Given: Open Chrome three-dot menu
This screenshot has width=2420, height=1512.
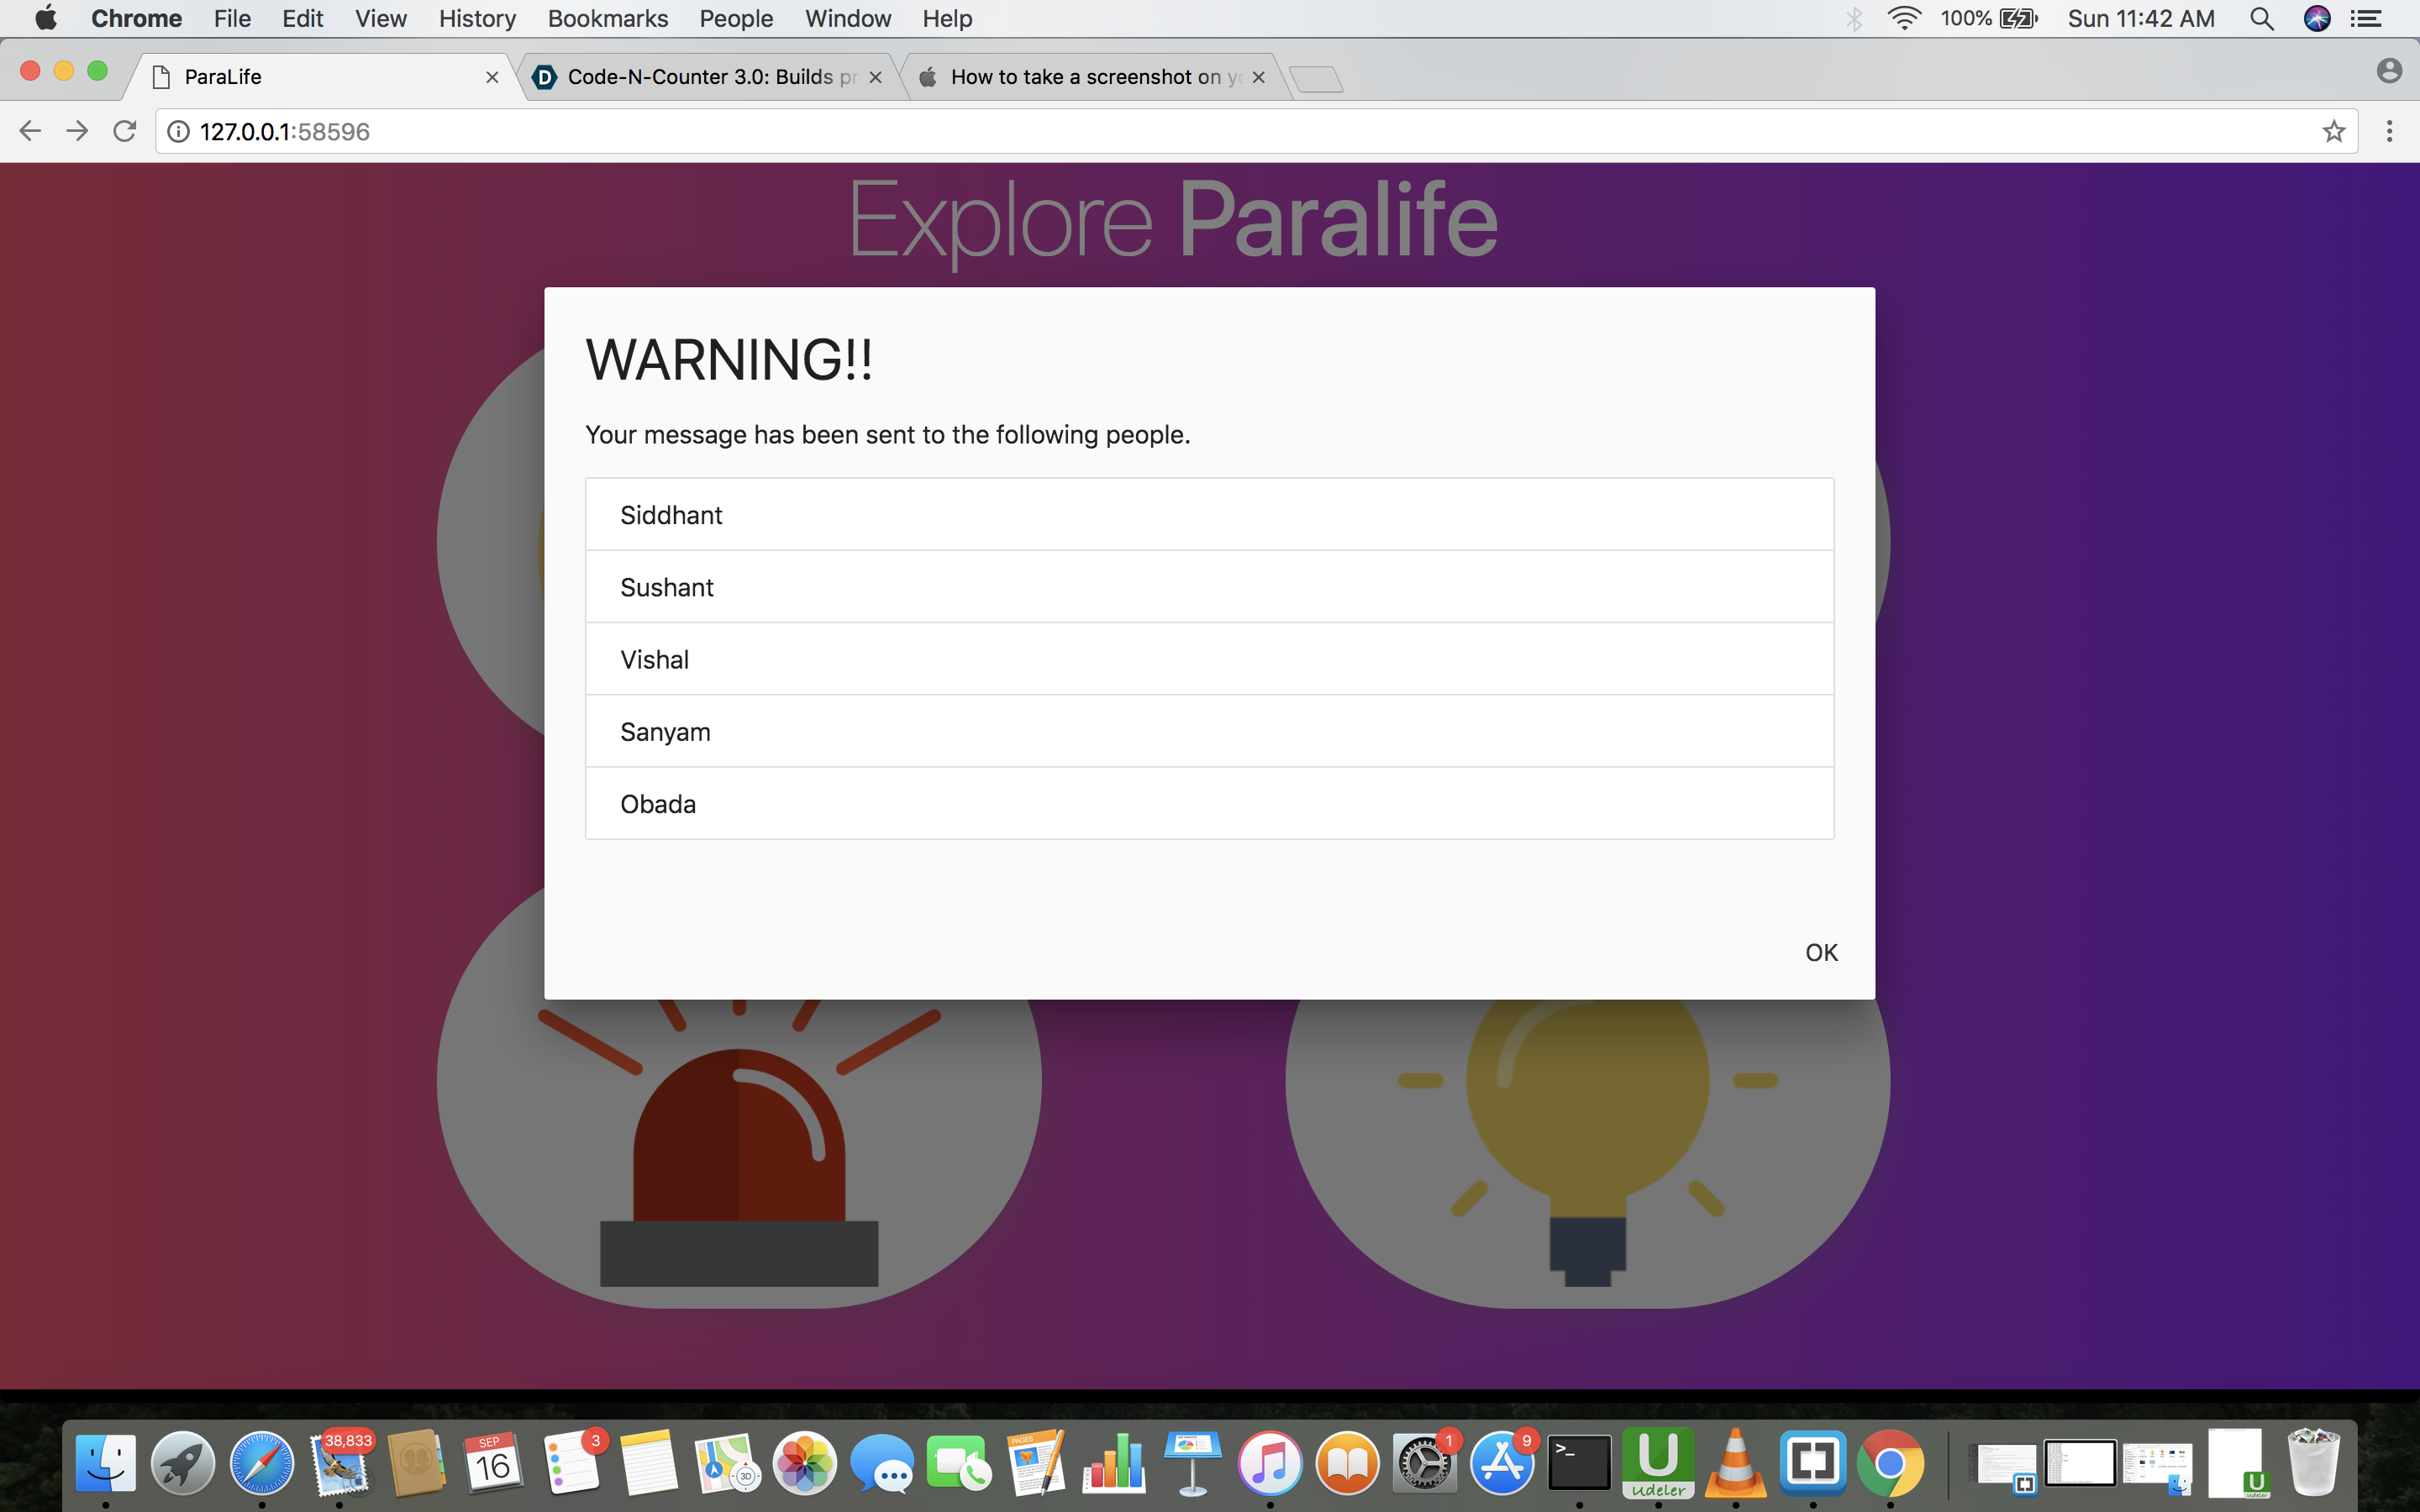Looking at the screenshot, I should coord(2389,131).
